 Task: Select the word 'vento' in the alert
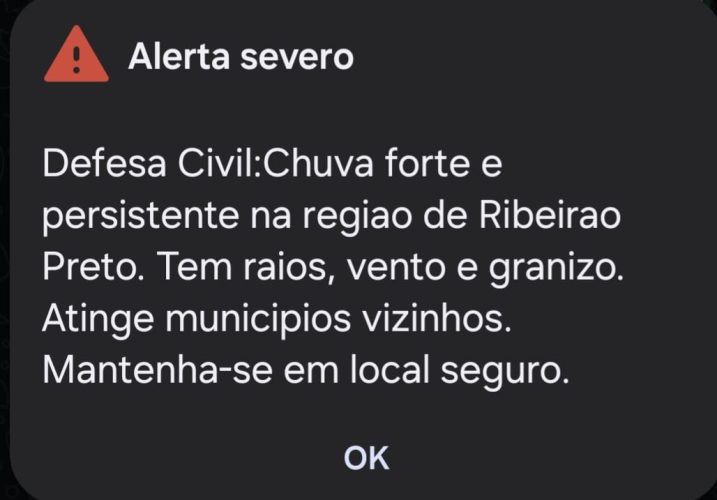[396, 268]
